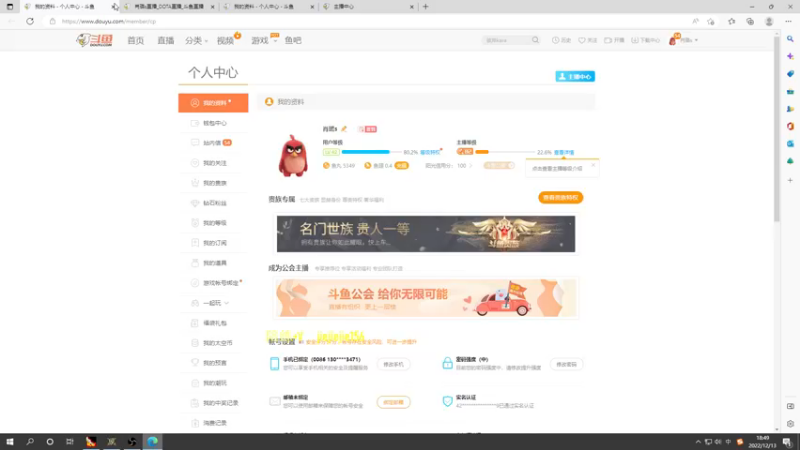800x450 pixels.
Task: Click the orange recharge button near 鱼翅
Action: point(402,165)
